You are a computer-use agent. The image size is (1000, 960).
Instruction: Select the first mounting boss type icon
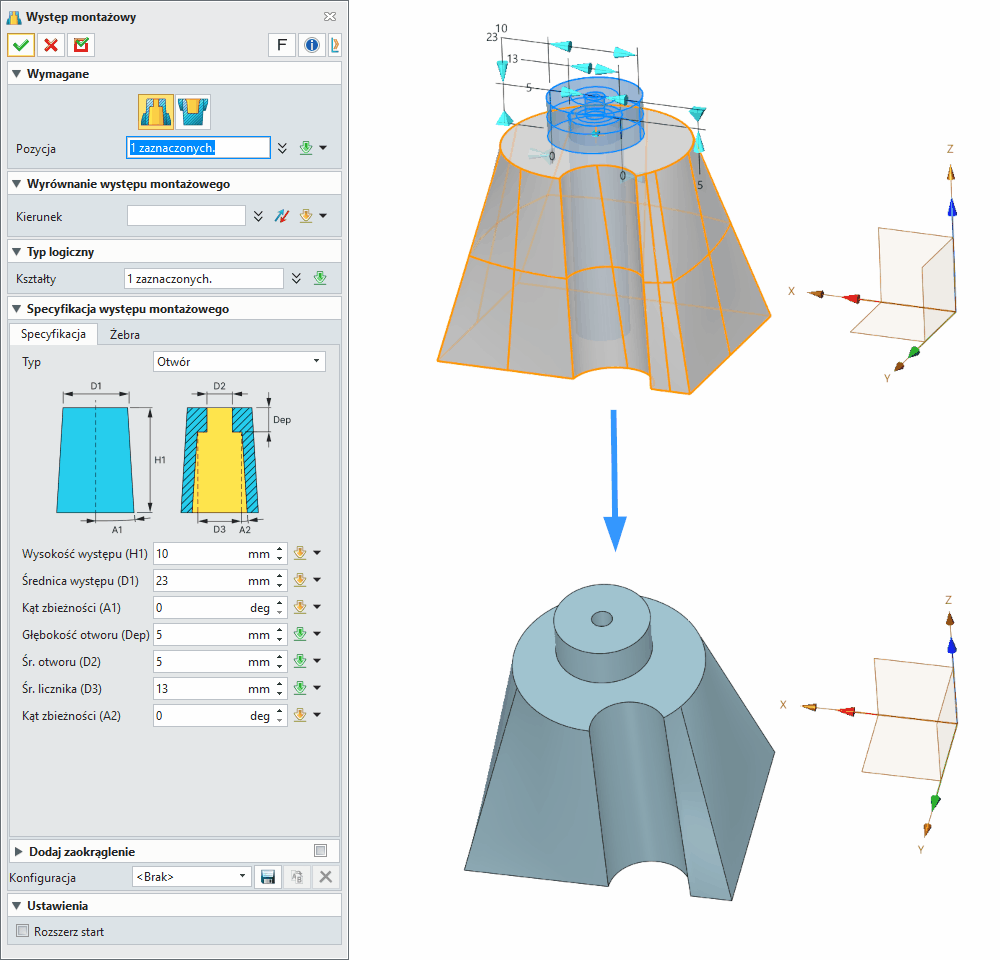point(155,111)
